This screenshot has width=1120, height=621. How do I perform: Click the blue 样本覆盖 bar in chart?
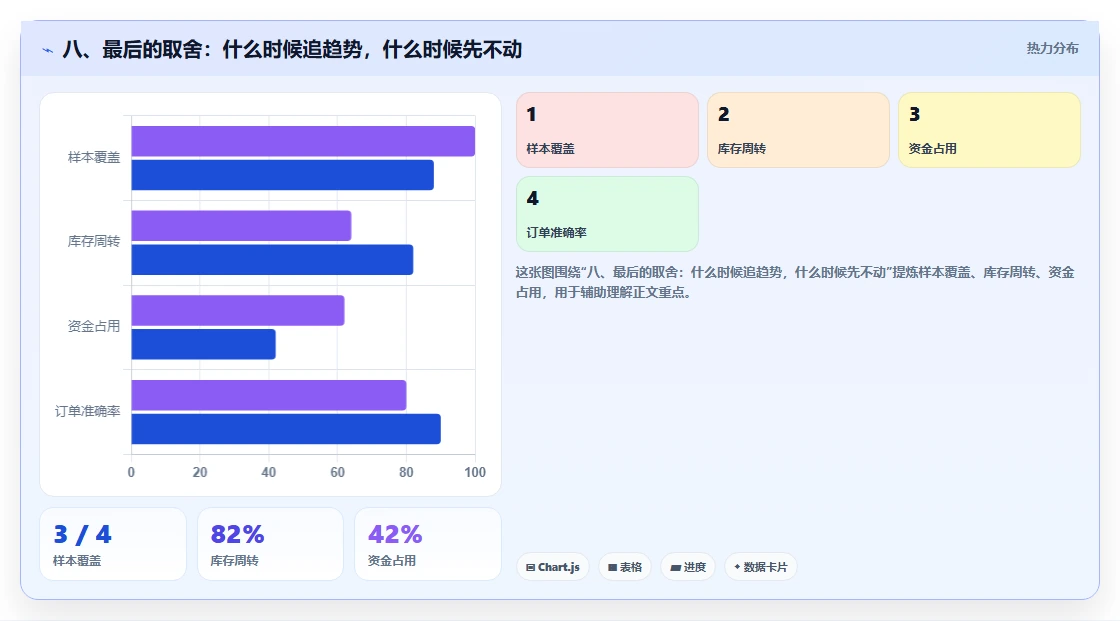click(x=282, y=175)
